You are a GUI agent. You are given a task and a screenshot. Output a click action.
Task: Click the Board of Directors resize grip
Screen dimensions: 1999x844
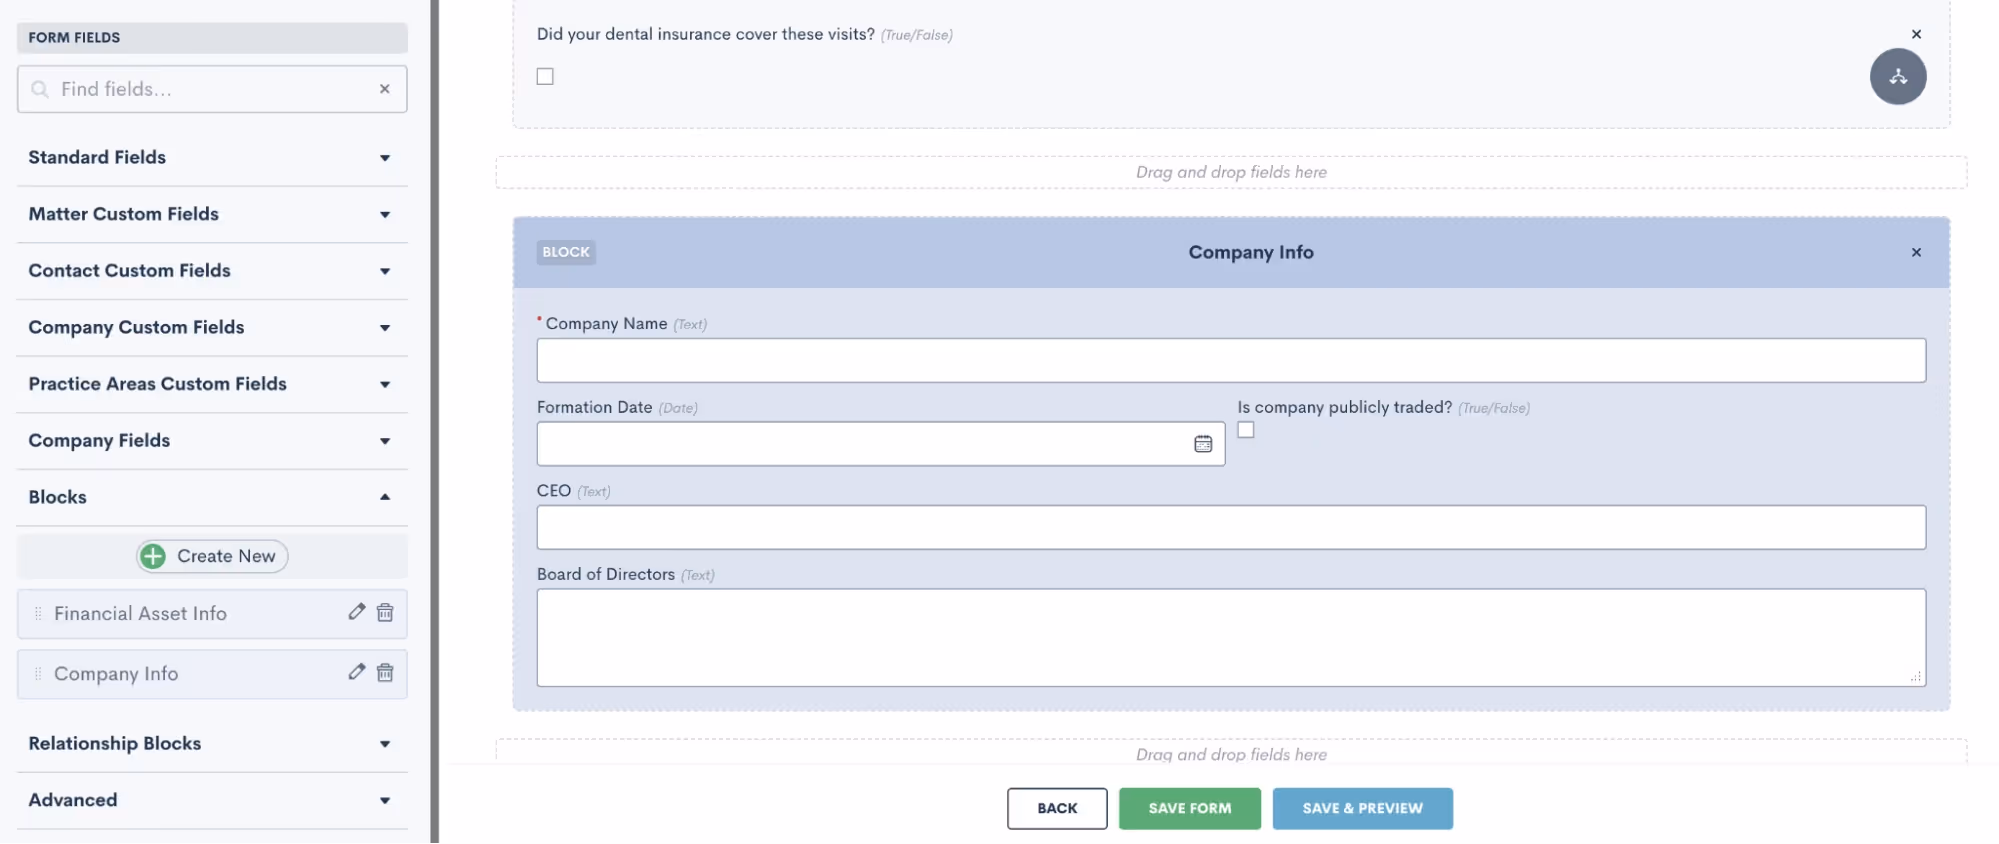1916,677
